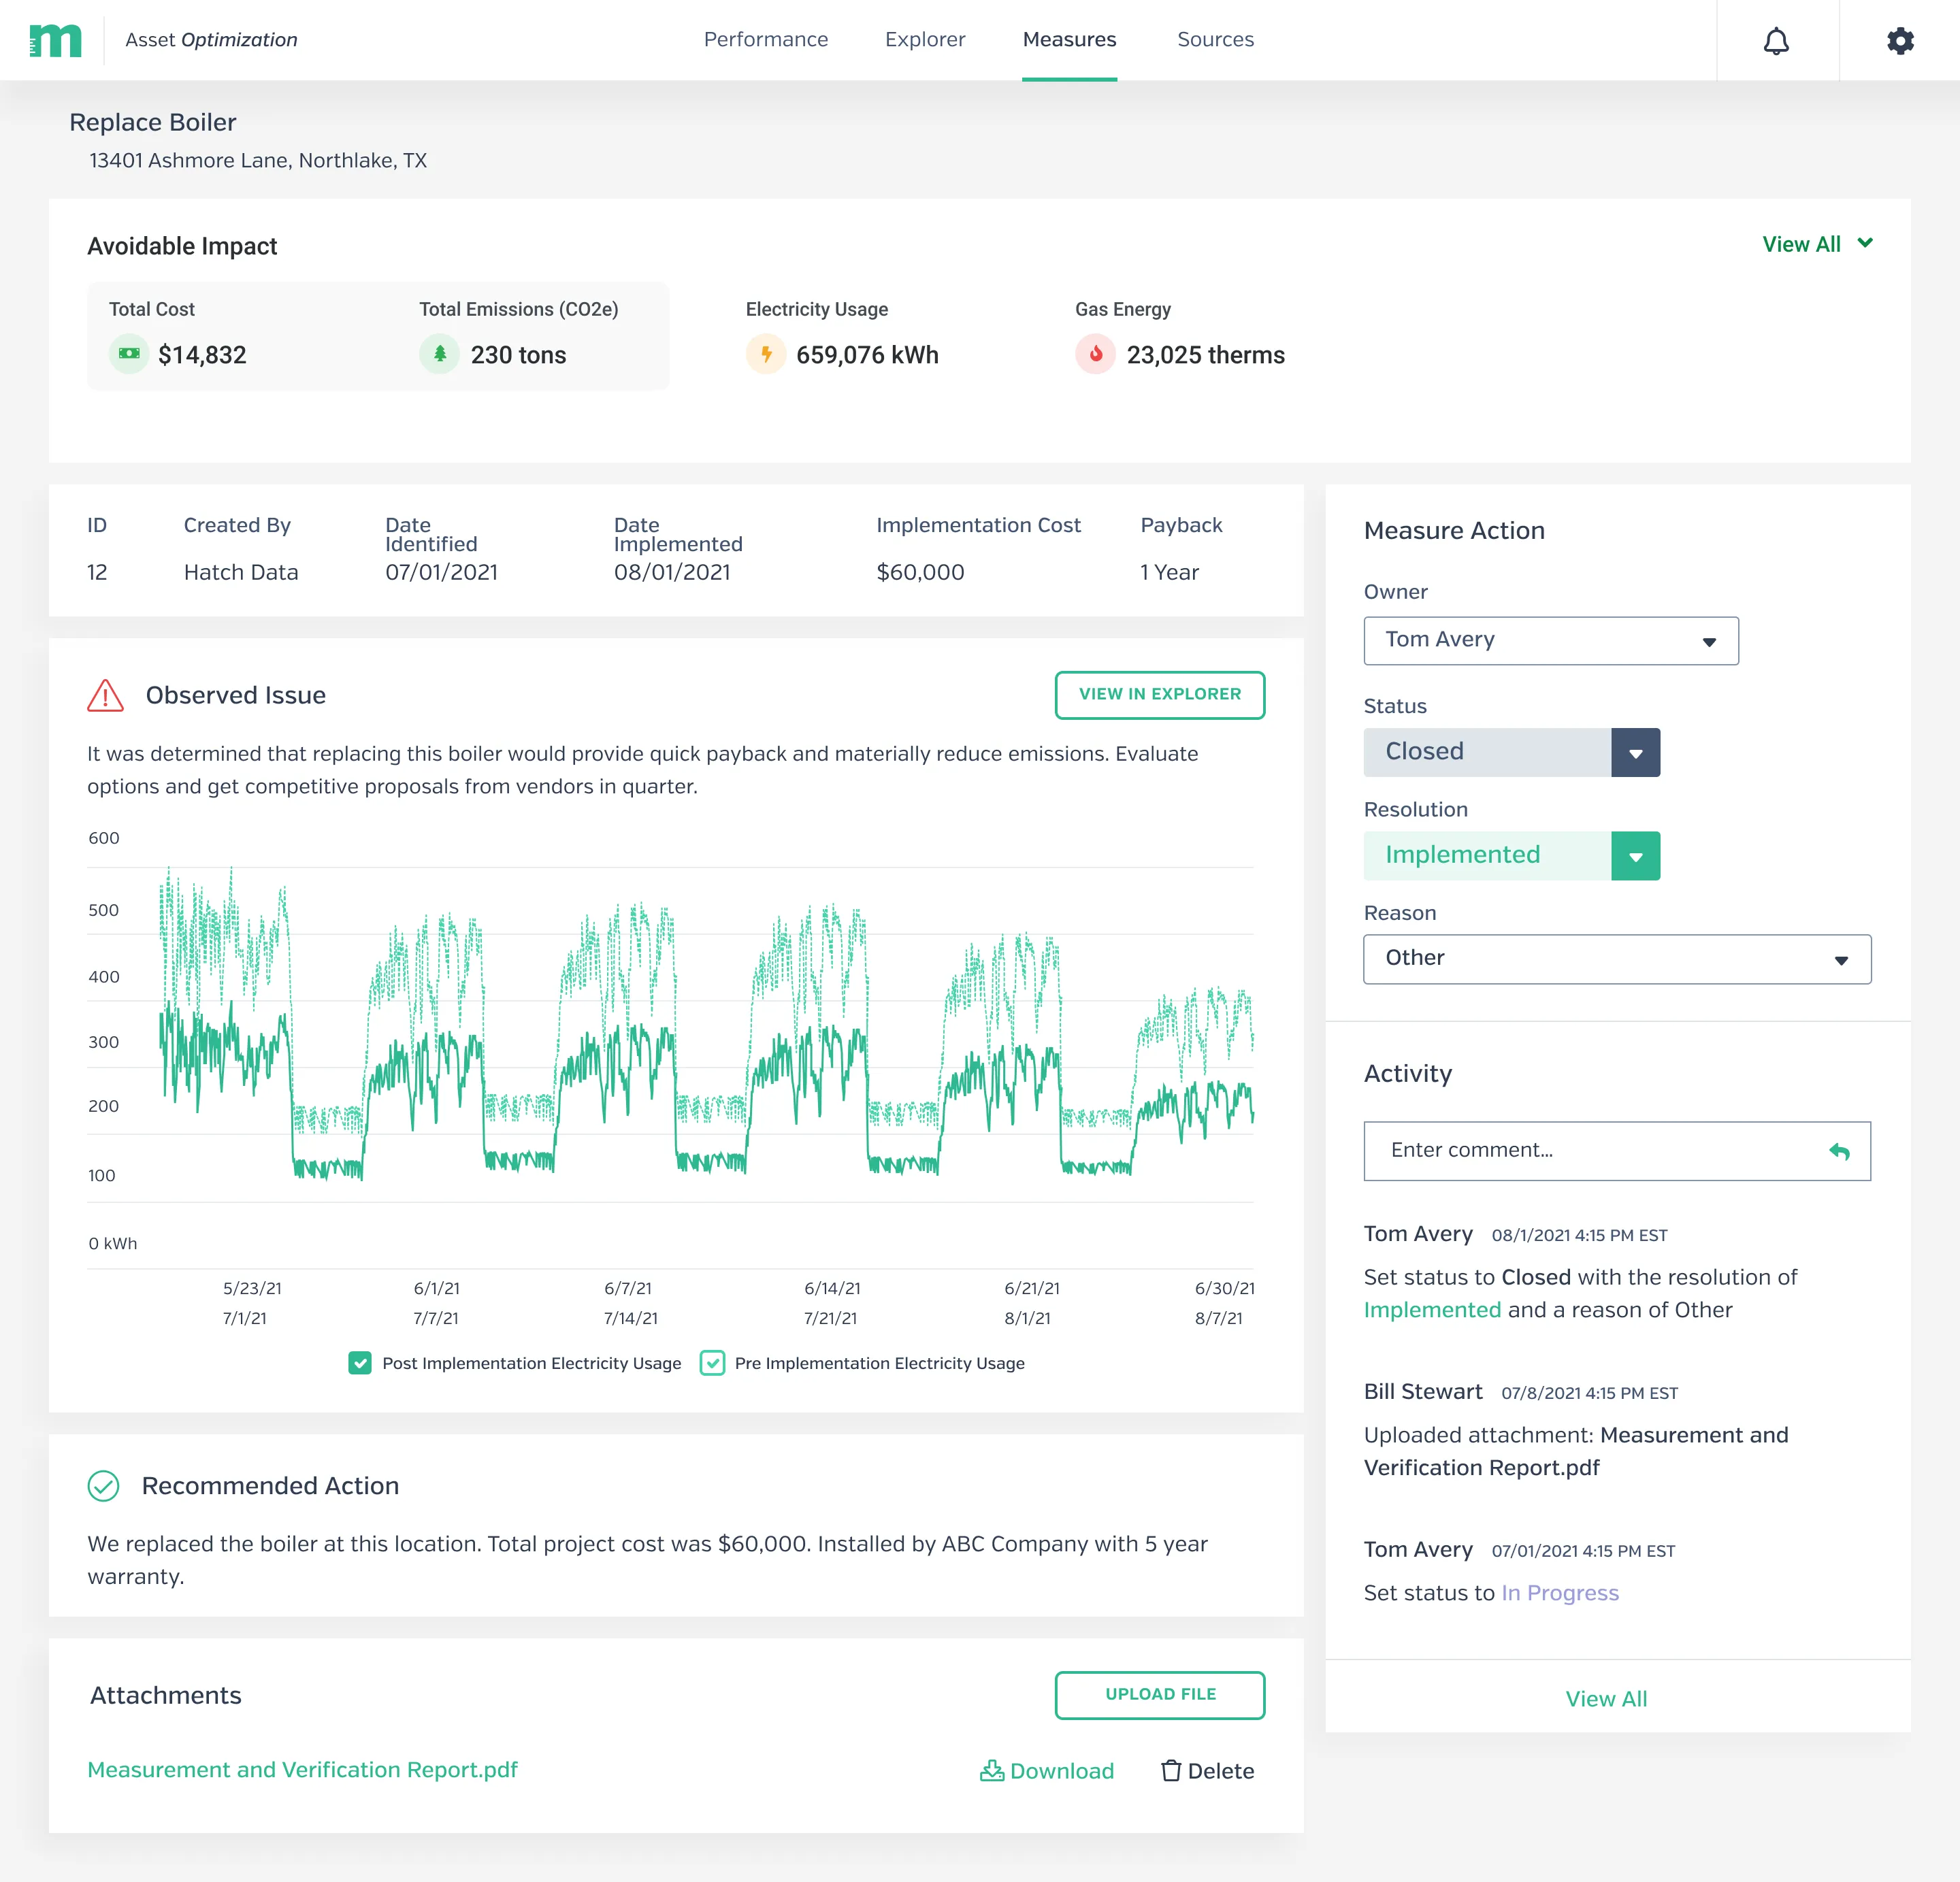Image resolution: width=1960 pixels, height=1882 pixels.
Task: Click the green m logo
Action: tap(55, 40)
